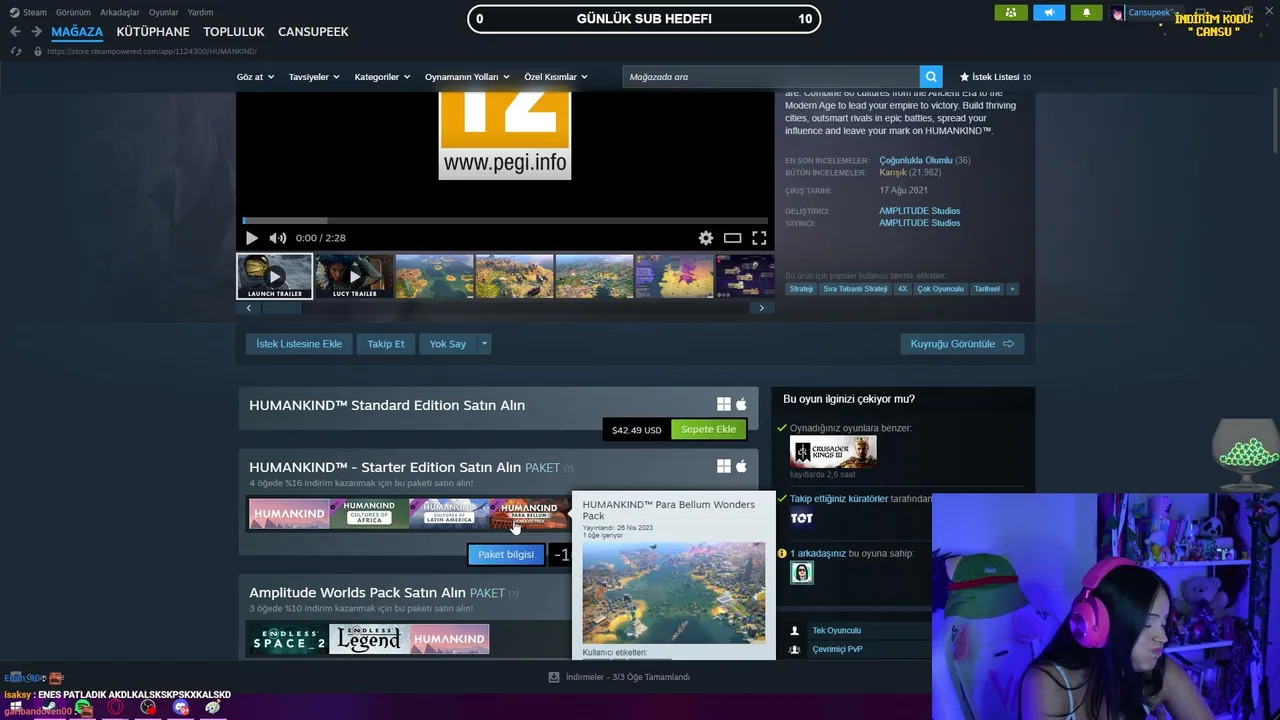Expand the Kategoriler dropdown menu
This screenshot has height=720, width=1280.
tap(382, 77)
